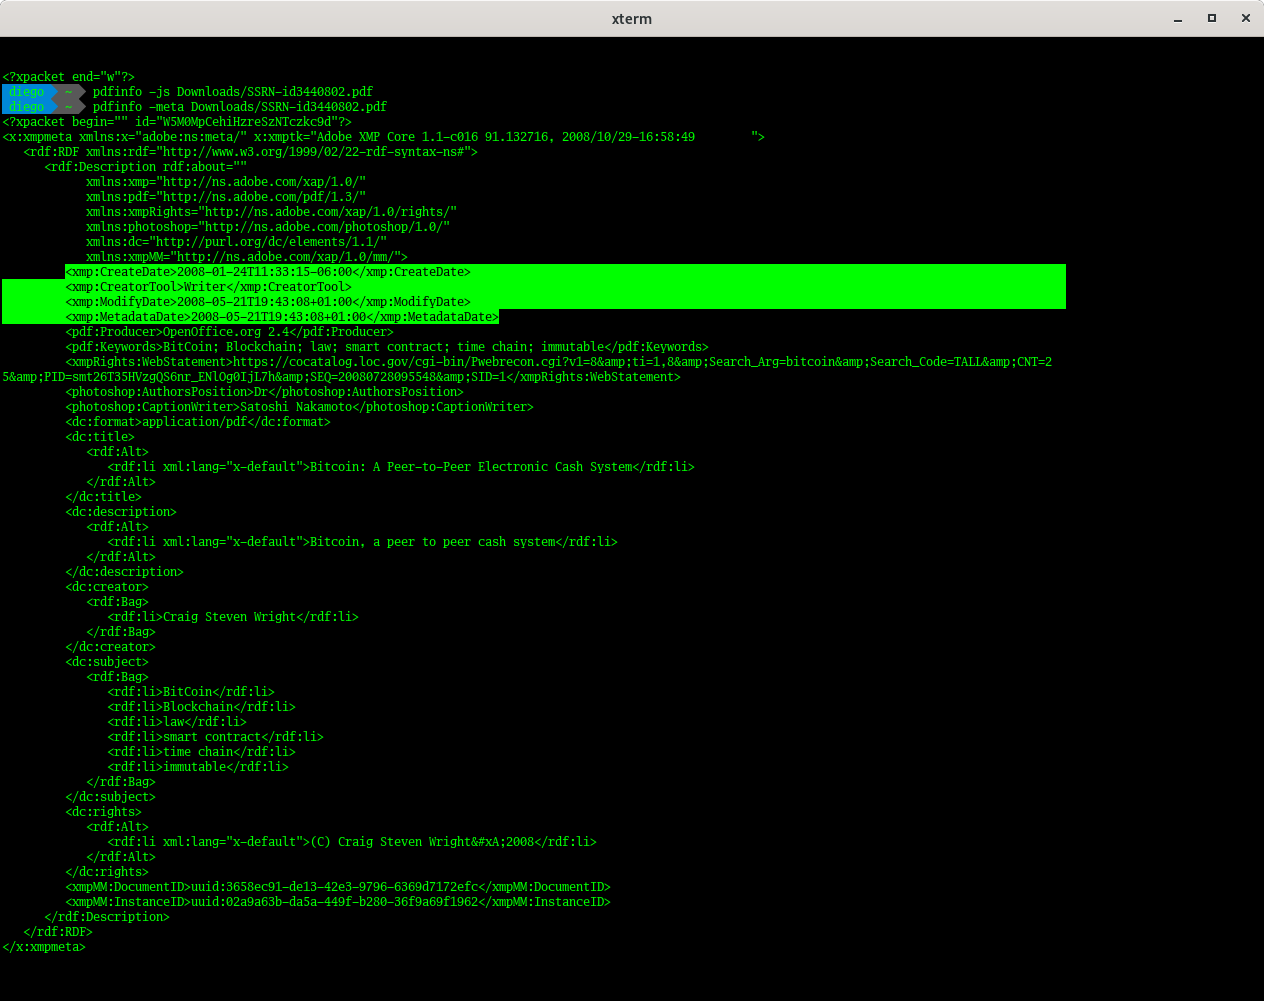Click the xmlns:pdf namespace line

(226, 197)
